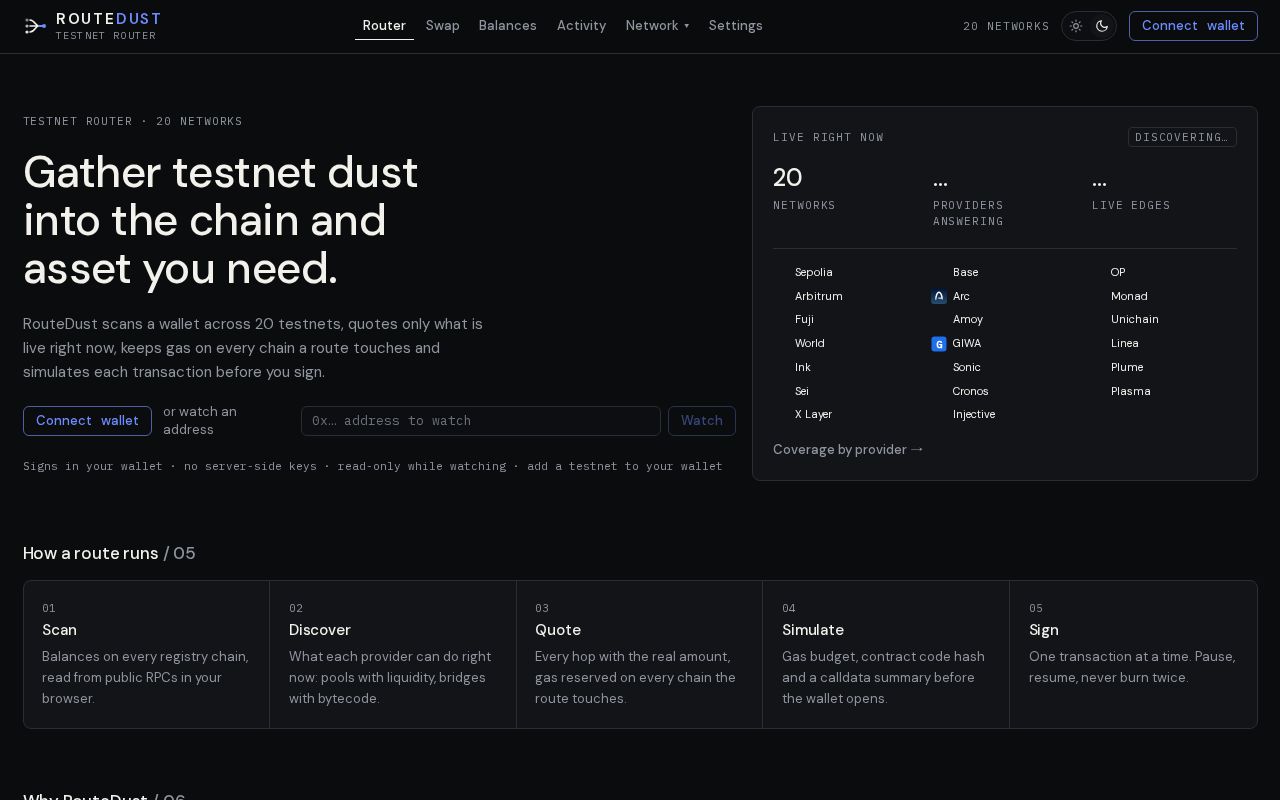Image resolution: width=1280 pixels, height=800 pixels.
Task: Open the Router tab
Action: click(x=384, y=26)
